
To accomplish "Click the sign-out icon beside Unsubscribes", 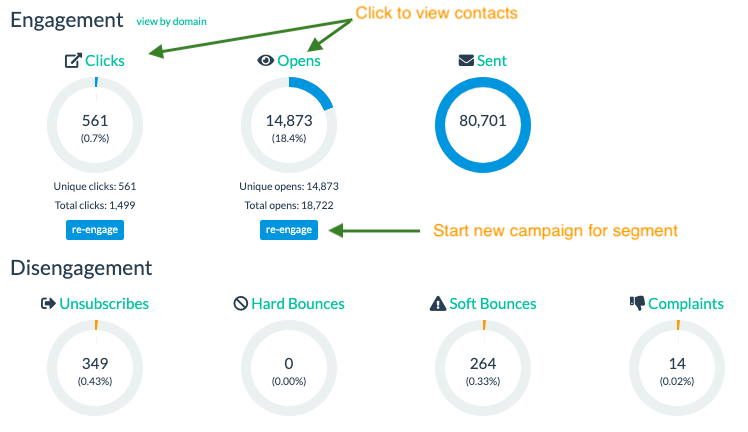I will tap(48, 303).
